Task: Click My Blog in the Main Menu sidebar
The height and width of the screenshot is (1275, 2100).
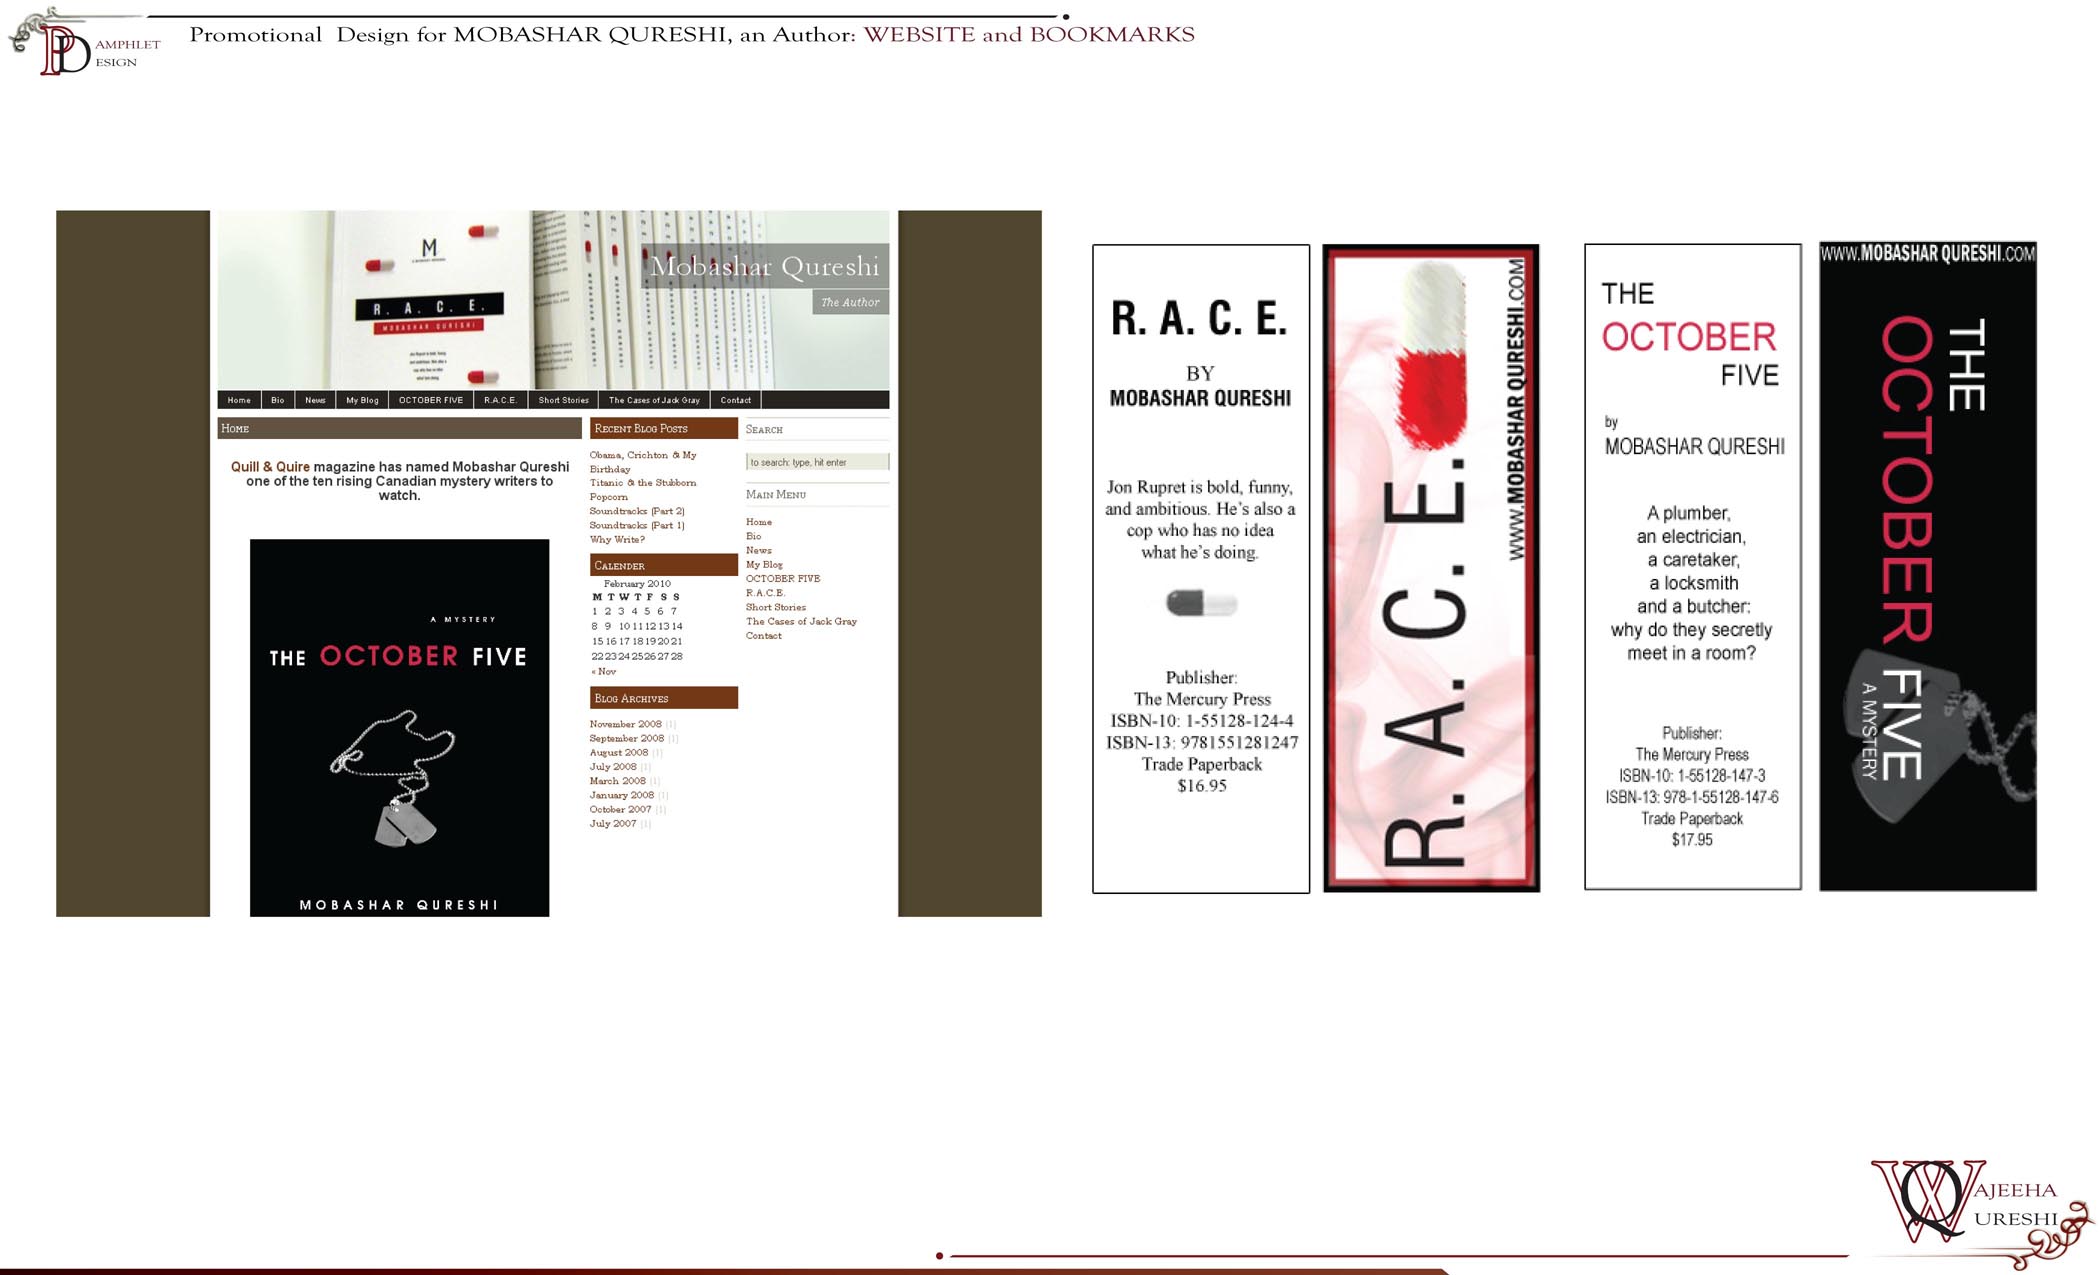Action: tap(764, 565)
